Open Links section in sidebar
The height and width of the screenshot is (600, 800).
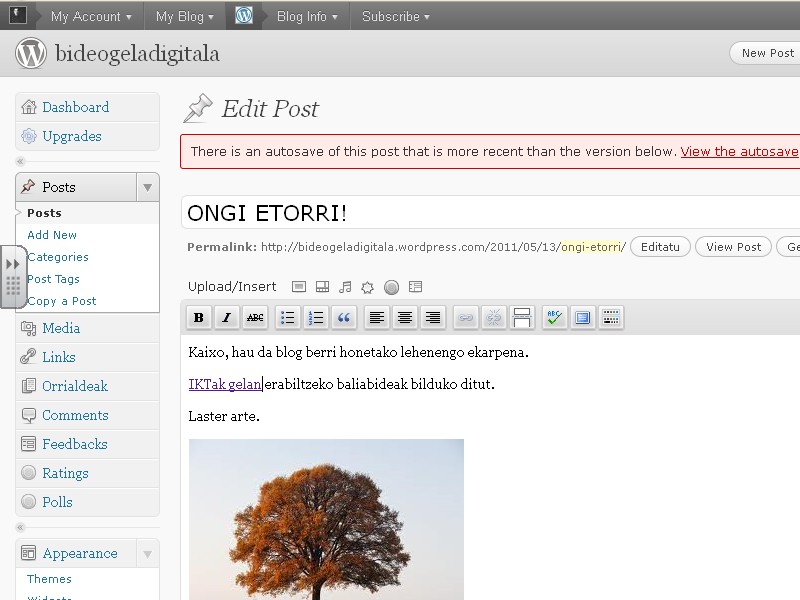87,357
